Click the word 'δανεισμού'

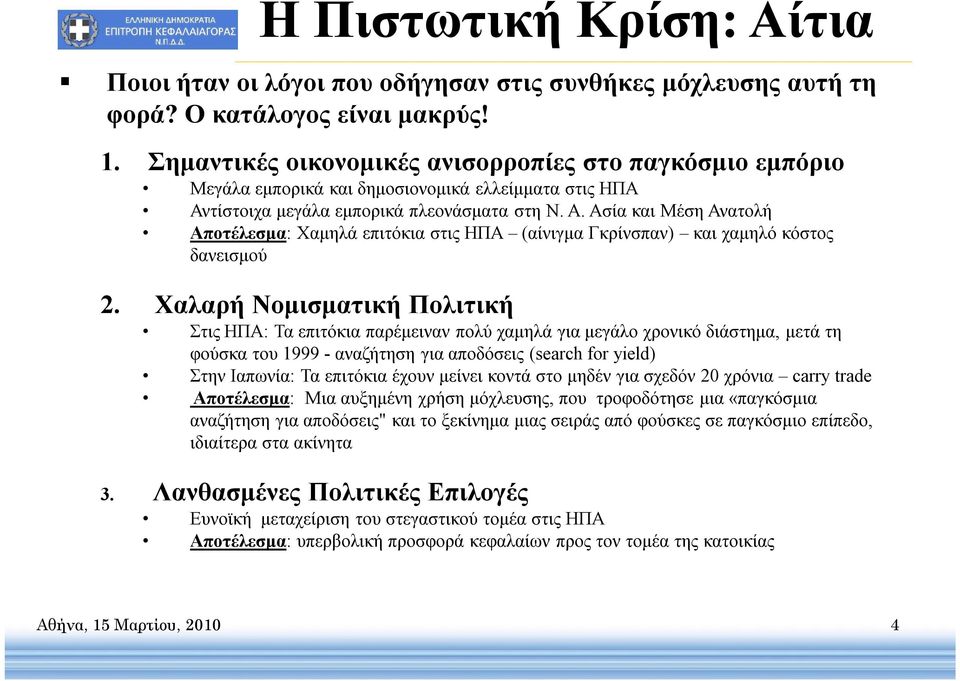click(228, 256)
